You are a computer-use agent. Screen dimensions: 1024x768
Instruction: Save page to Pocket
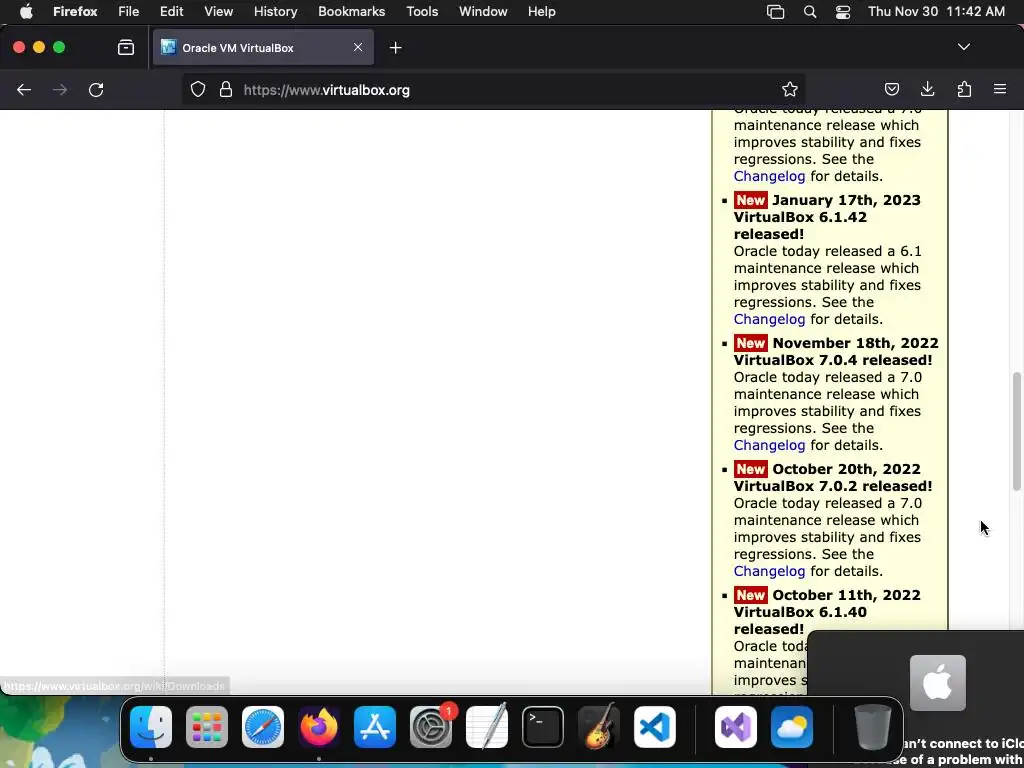coord(891,90)
